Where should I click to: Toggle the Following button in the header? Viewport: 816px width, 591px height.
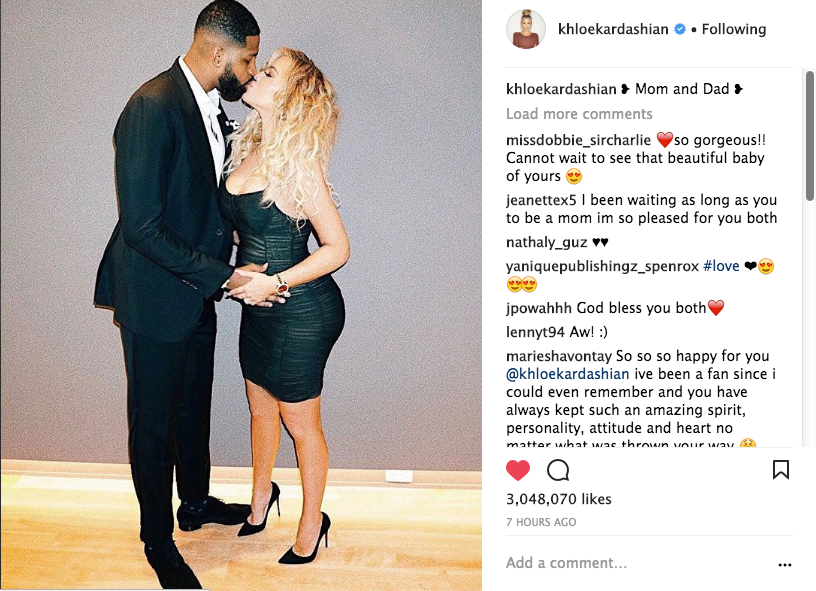point(734,29)
